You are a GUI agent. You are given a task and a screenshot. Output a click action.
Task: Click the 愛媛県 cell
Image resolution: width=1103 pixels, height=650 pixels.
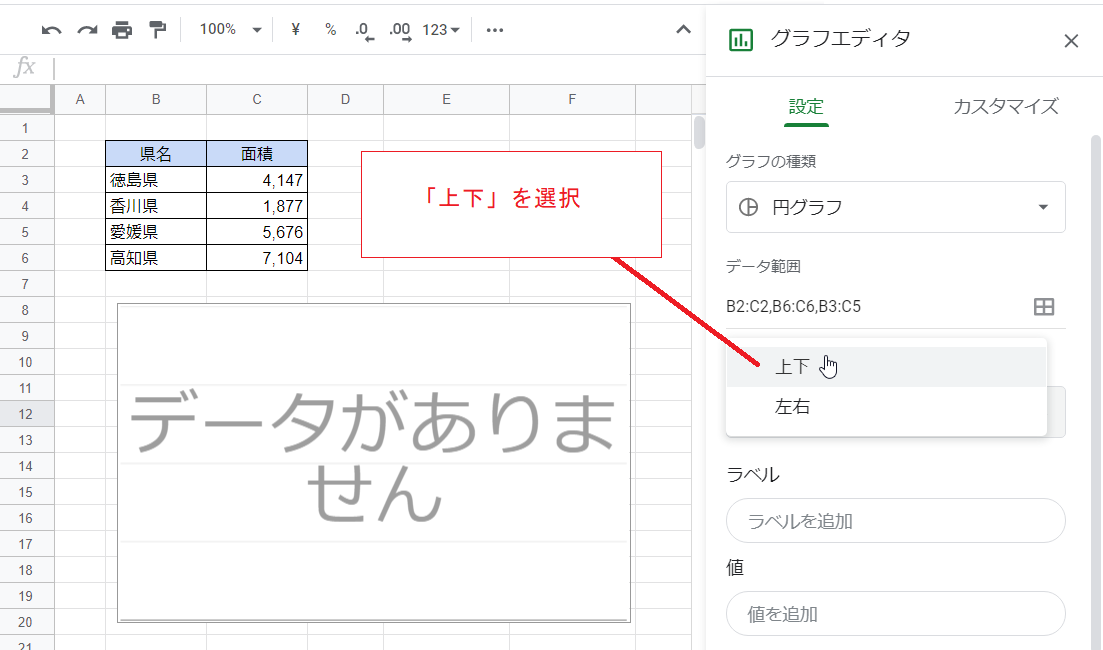coord(156,232)
